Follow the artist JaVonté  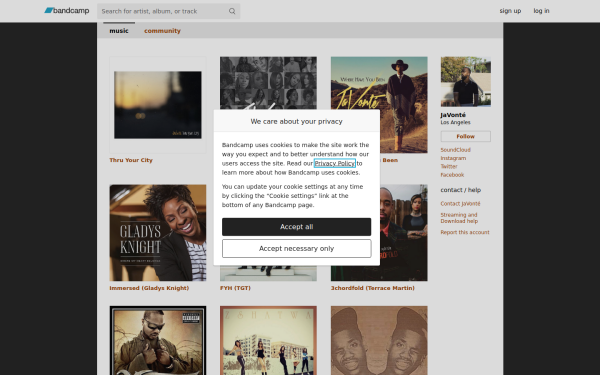pos(466,136)
